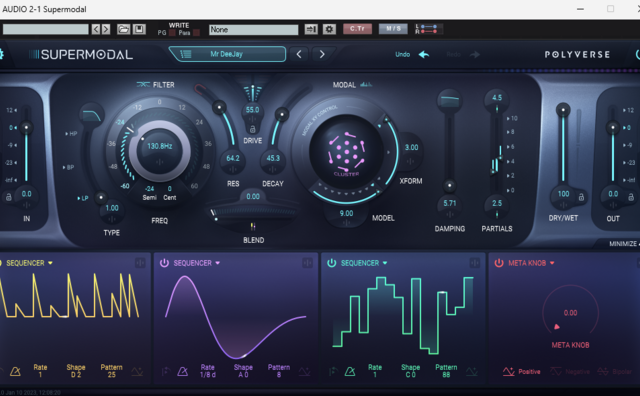Click the damping curve icon above DAMPING slider
Image resolution: width=640 pixels, height=396 pixels.
pos(449,100)
